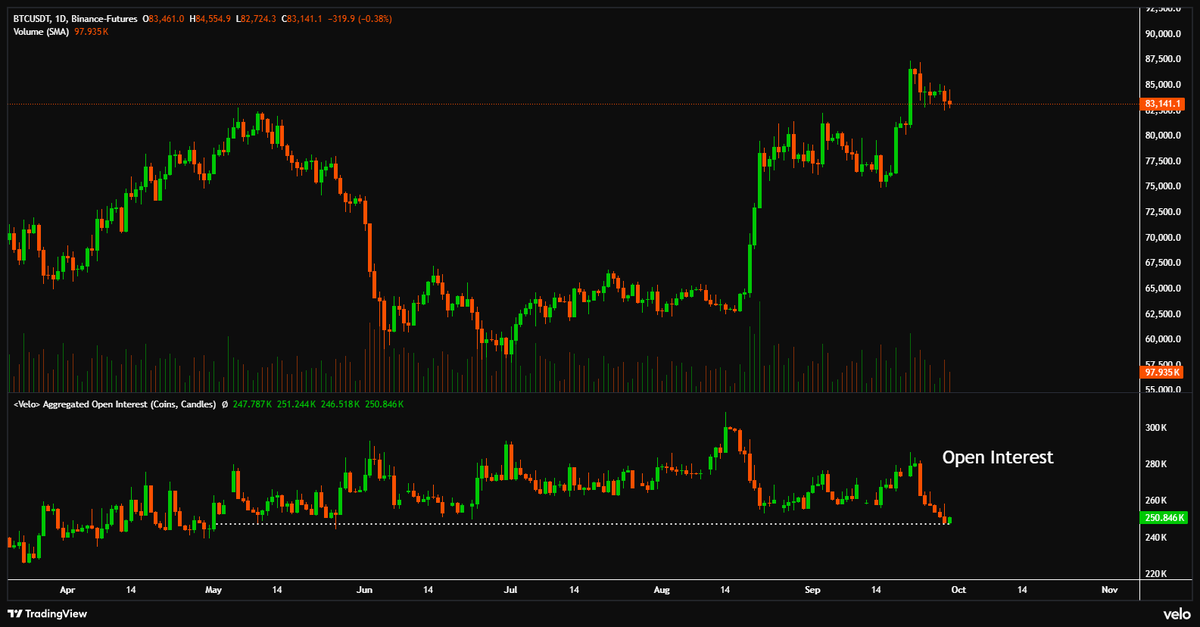
Task: Click the close value C83,141.1 in legend
Action: (302, 19)
